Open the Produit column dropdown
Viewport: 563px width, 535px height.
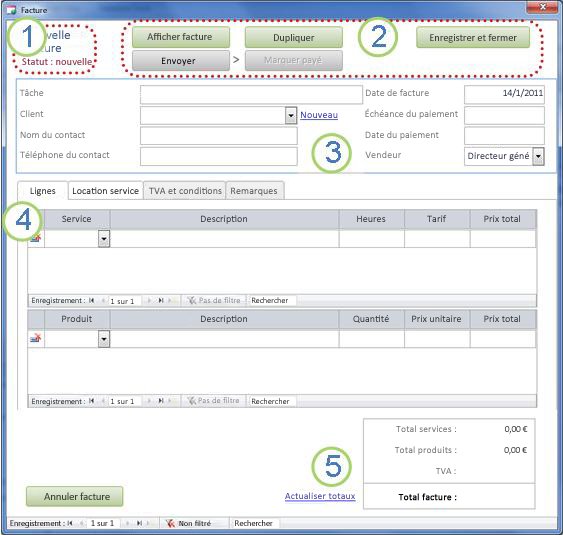point(104,339)
